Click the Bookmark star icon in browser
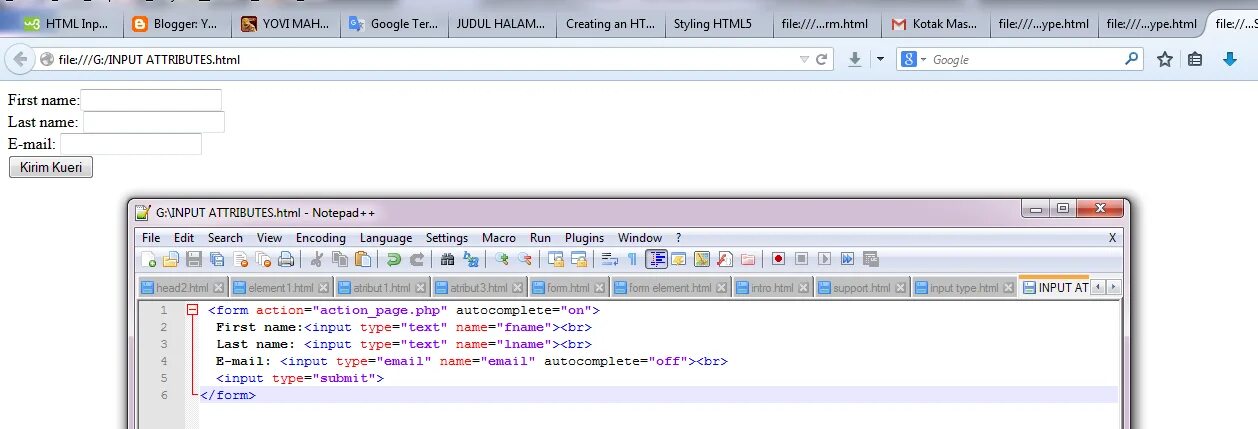 coord(1165,60)
